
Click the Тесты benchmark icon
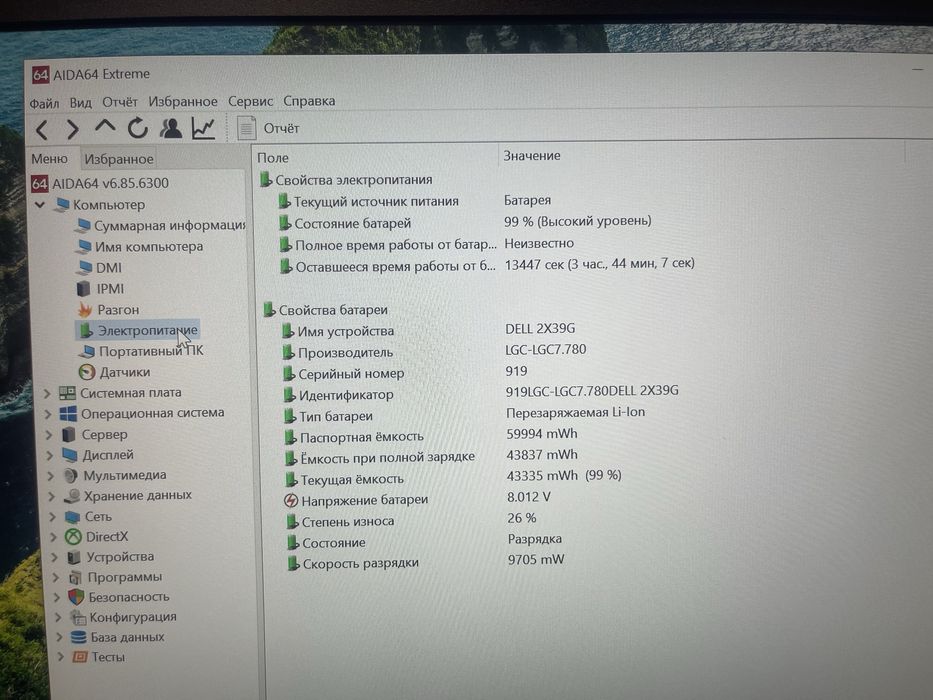[79, 657]
